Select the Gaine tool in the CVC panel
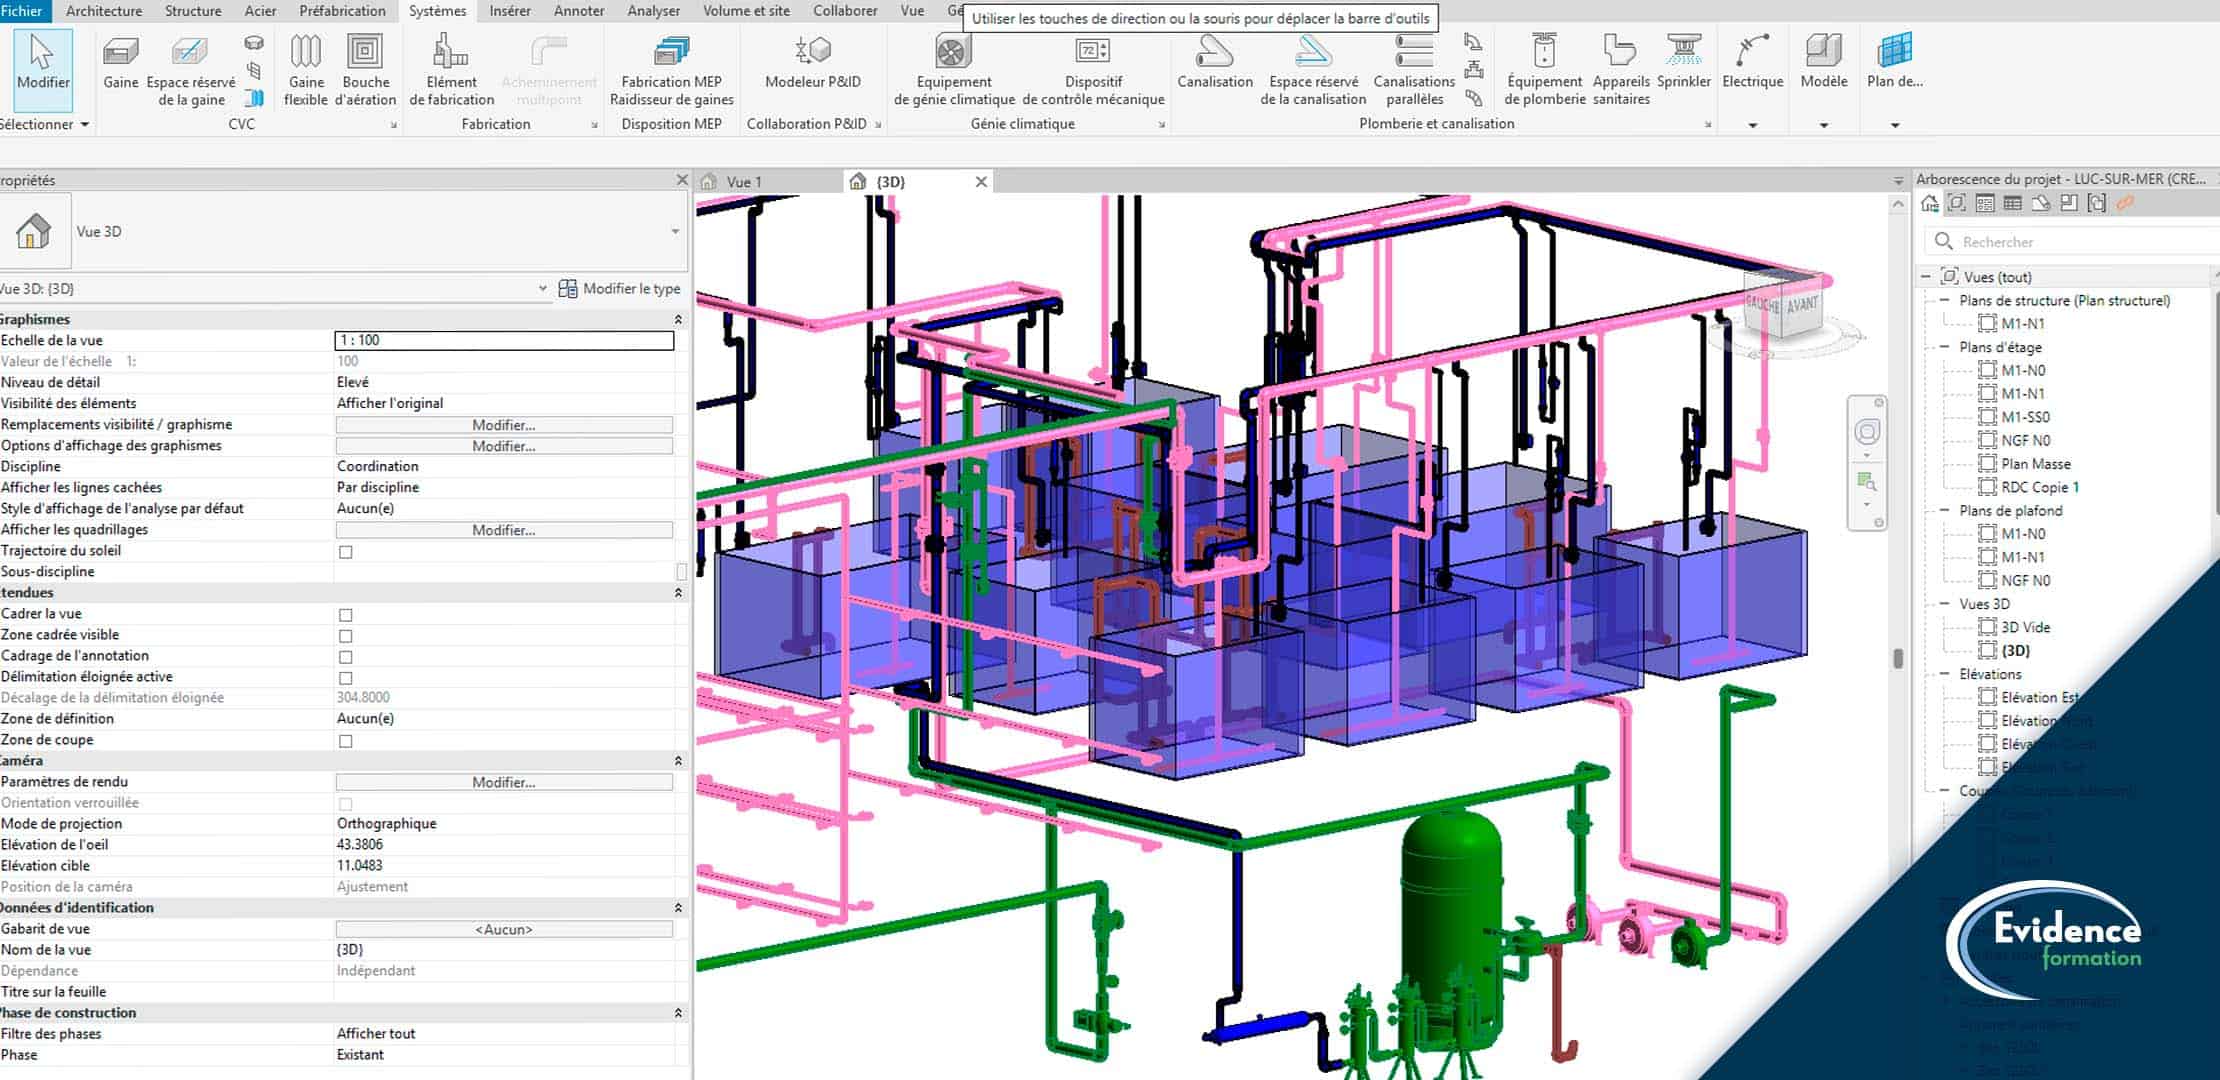 (120, 68)
